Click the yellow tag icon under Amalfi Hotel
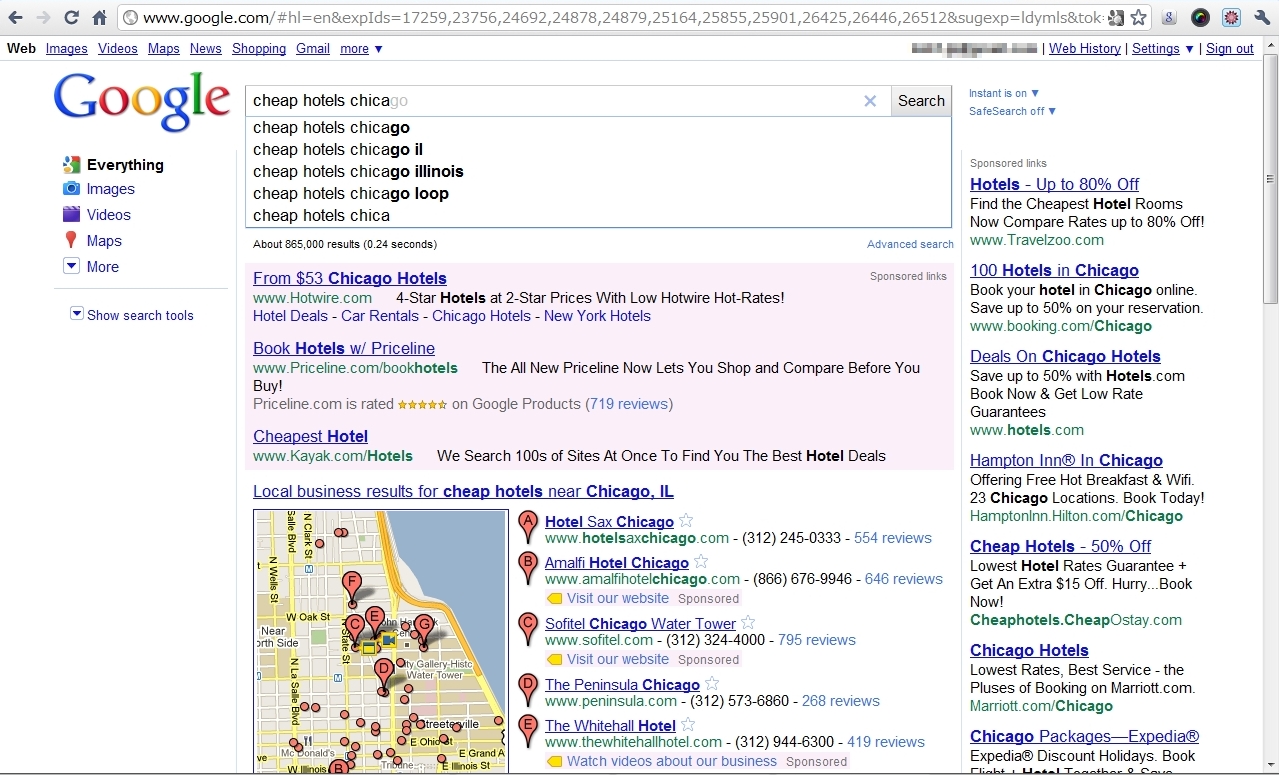The height and width of the screenshot is (775, 1279). point(555,599)
